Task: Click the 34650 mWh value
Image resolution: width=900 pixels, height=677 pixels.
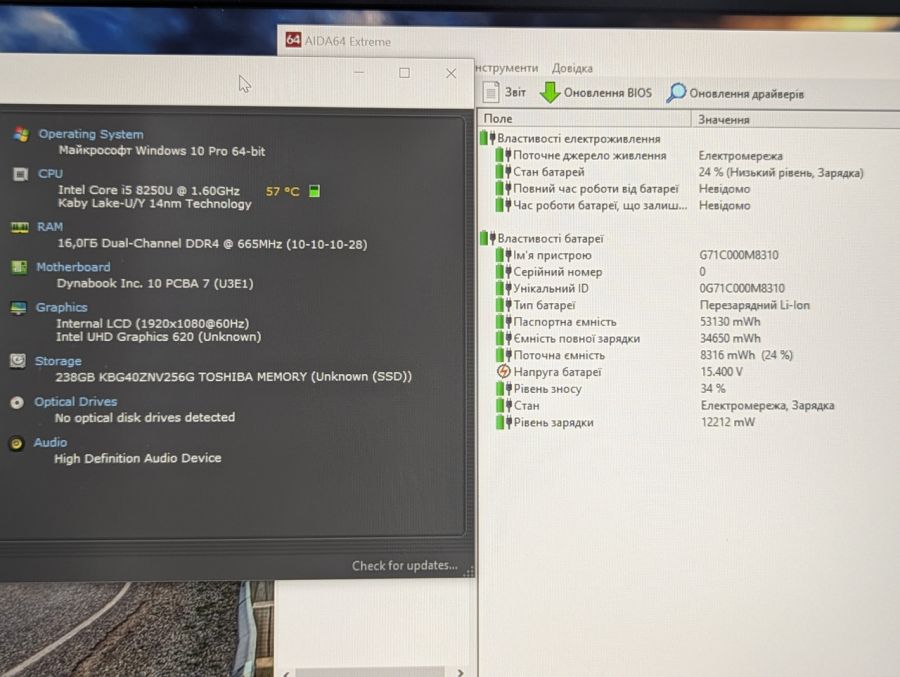Action: 730,338
